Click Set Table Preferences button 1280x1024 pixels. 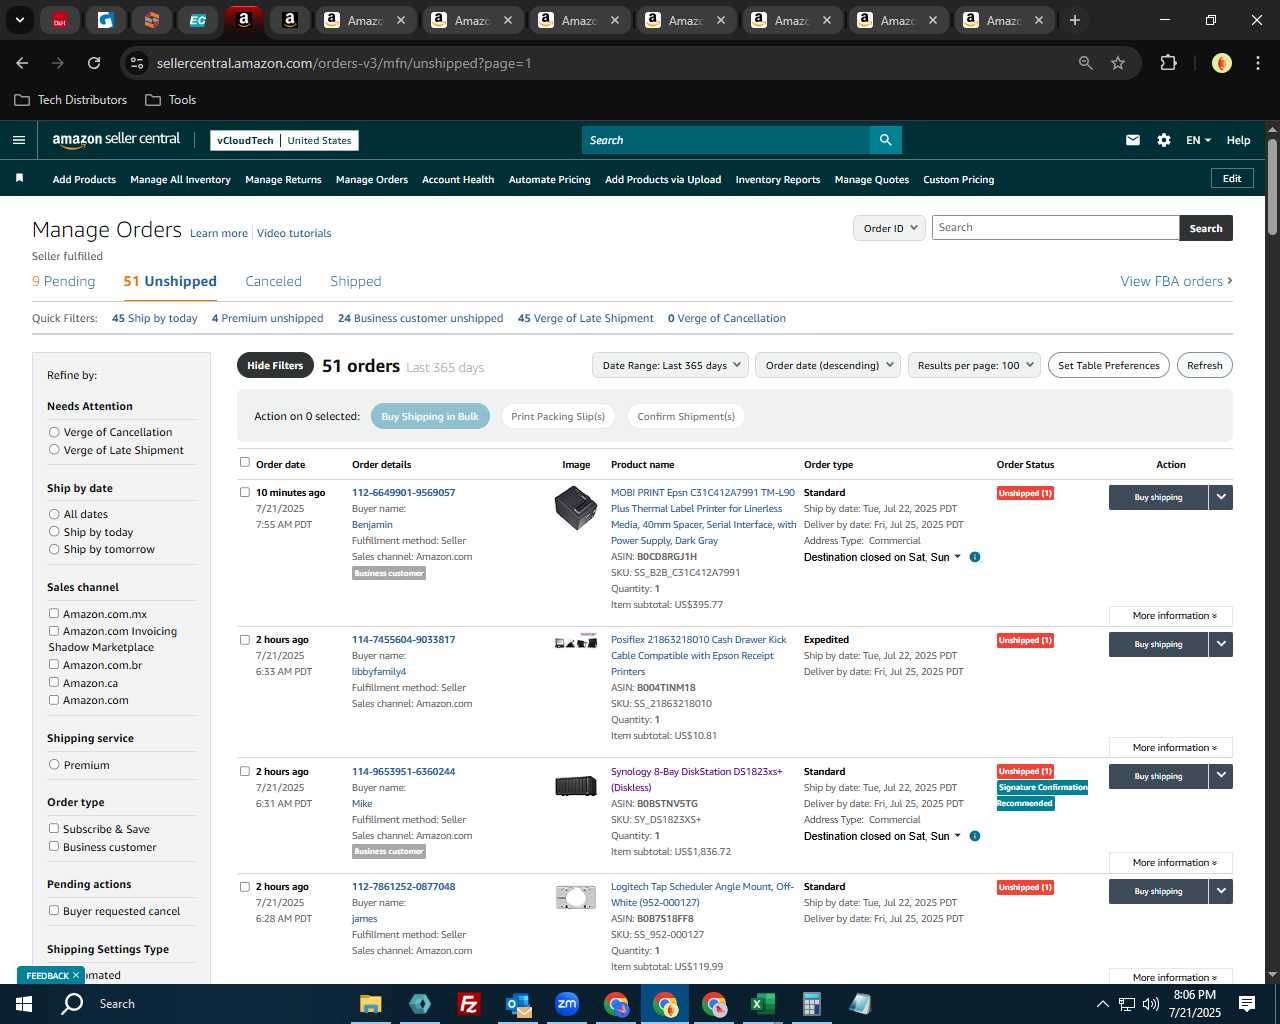pos(1109,365)
